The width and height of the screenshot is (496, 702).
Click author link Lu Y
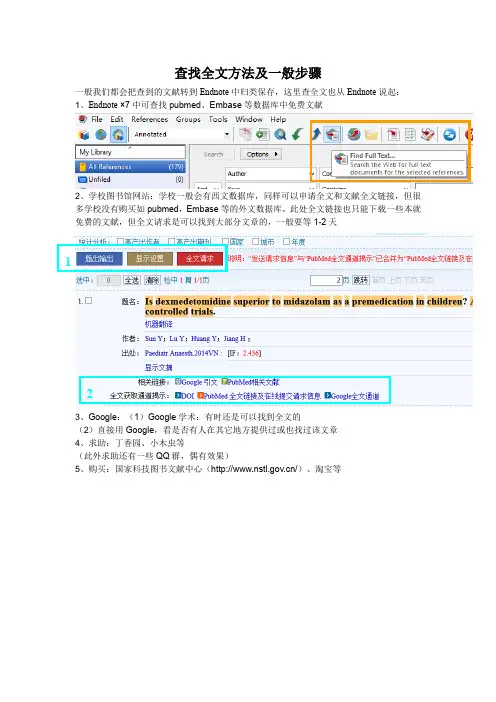[x=178, y=338]
